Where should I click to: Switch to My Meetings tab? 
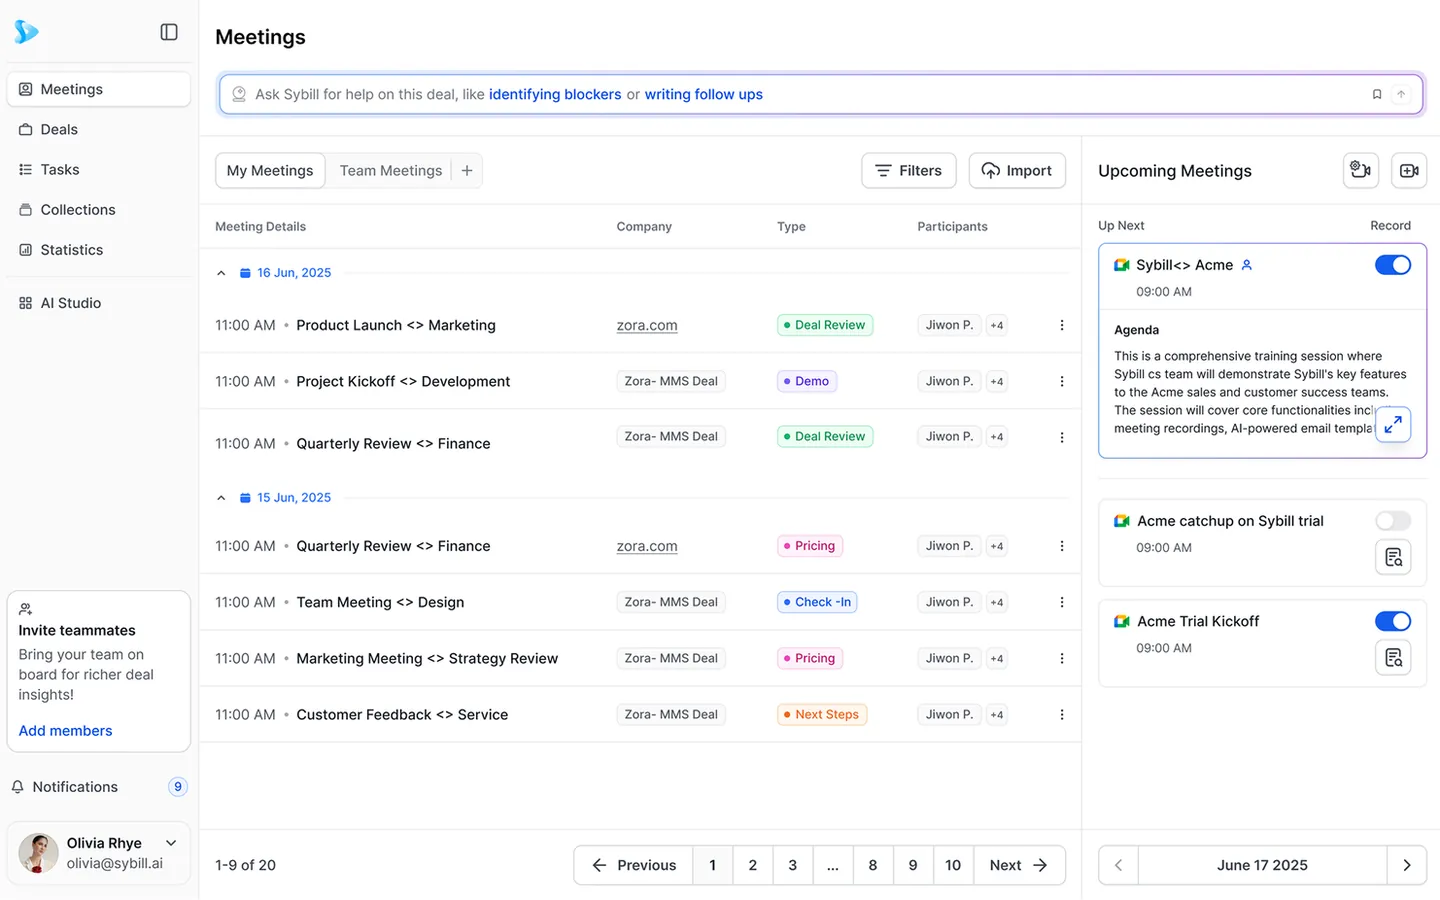[x=270, y=171]
